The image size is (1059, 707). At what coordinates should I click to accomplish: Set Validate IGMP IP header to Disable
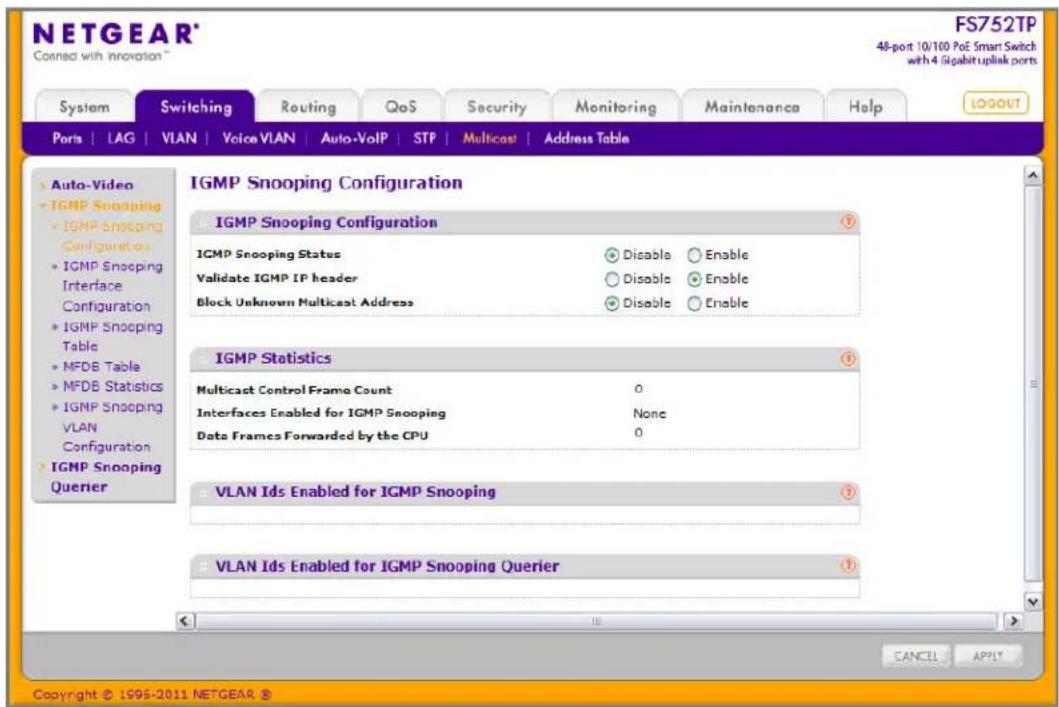point(612,279)
